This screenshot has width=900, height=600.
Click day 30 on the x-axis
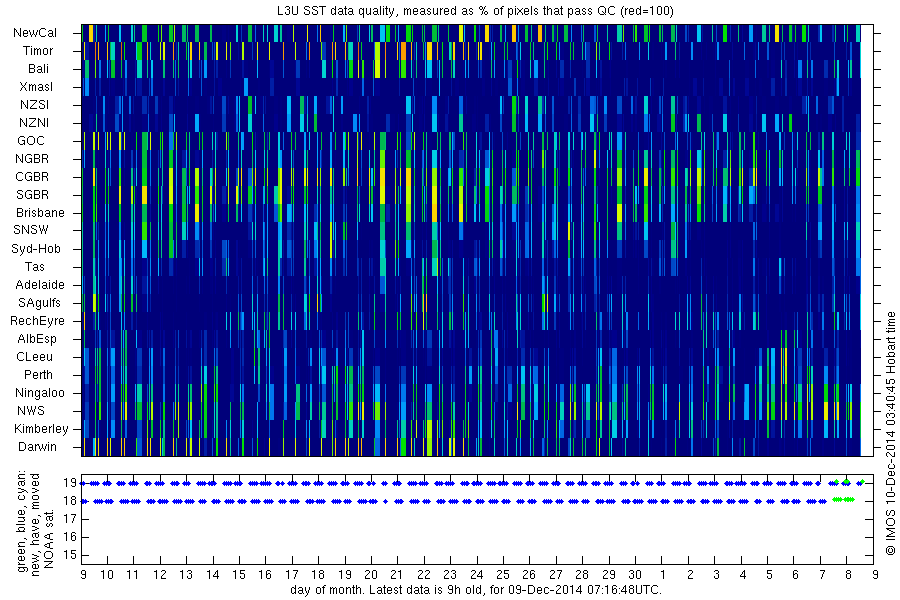pyautogui.click(x=634, y=575)
